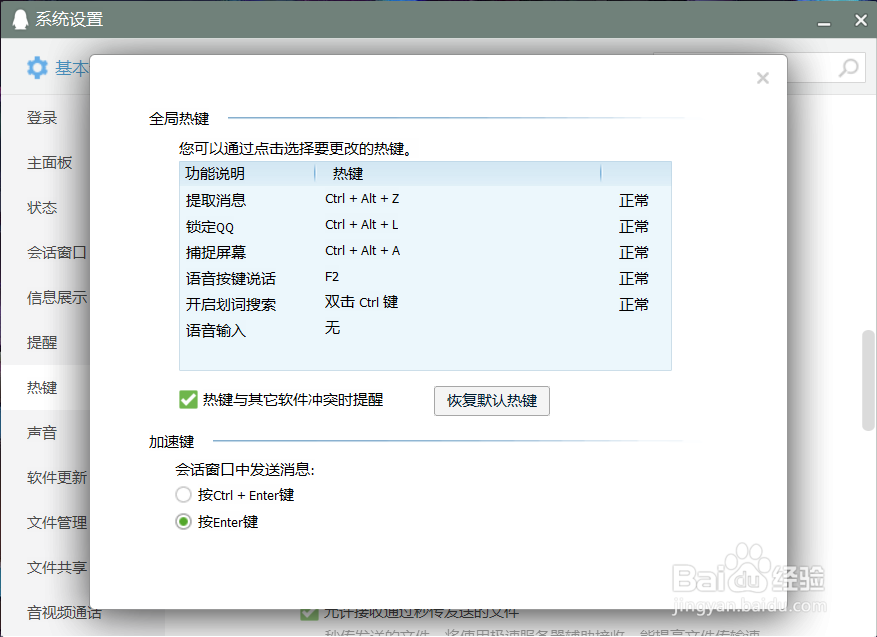Viewport: 877px width, 637px height.
Task: Click the 无 hotkey value for 语音输入
Action: click(x=332, y=328)
